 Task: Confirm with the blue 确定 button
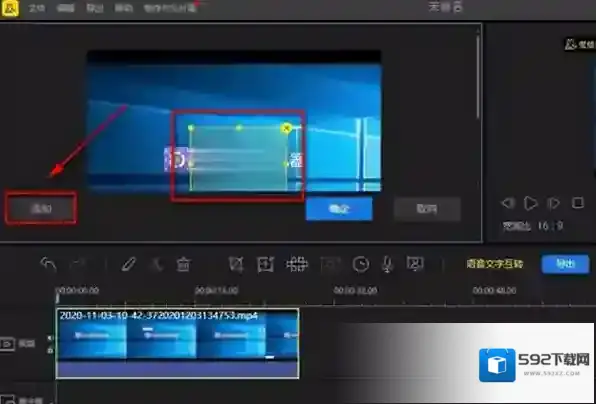(x=339, y=209)
